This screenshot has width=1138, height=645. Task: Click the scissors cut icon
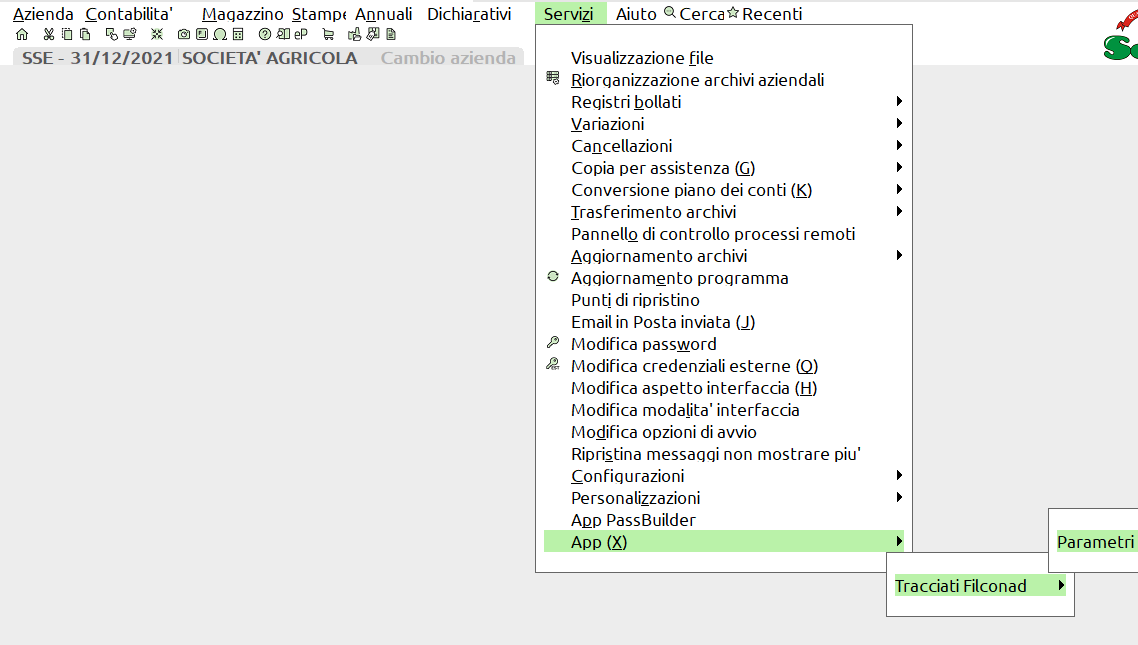tap(48, 34)
